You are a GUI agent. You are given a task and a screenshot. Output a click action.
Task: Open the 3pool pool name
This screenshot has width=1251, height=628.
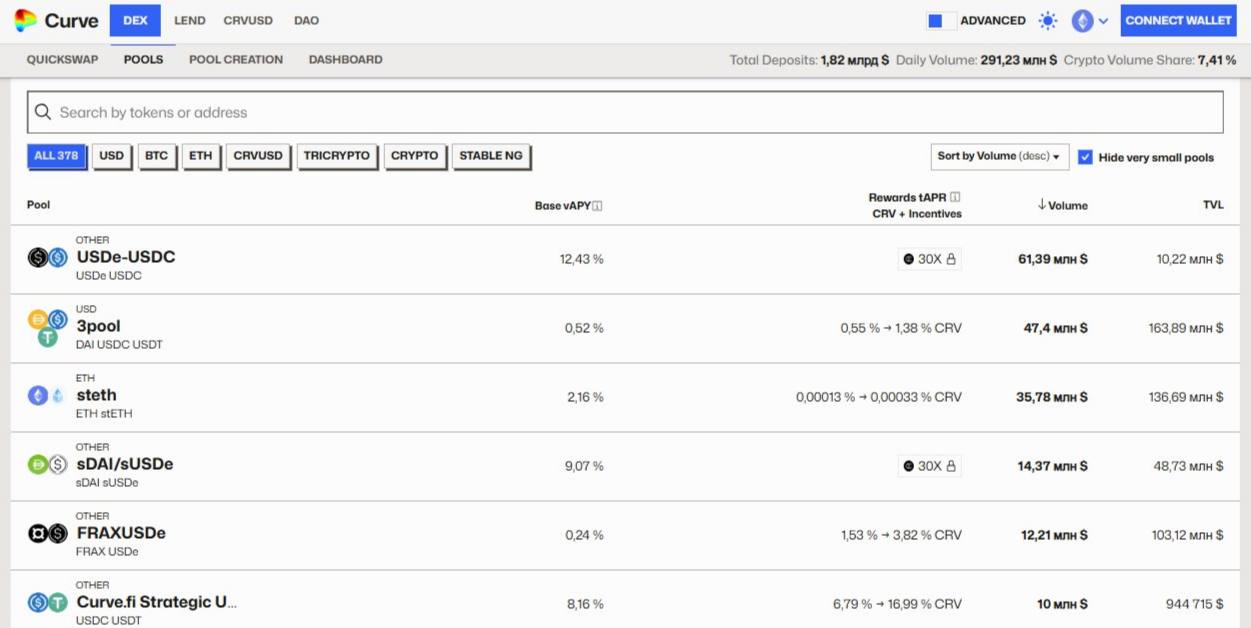click(x=98, y=326)
